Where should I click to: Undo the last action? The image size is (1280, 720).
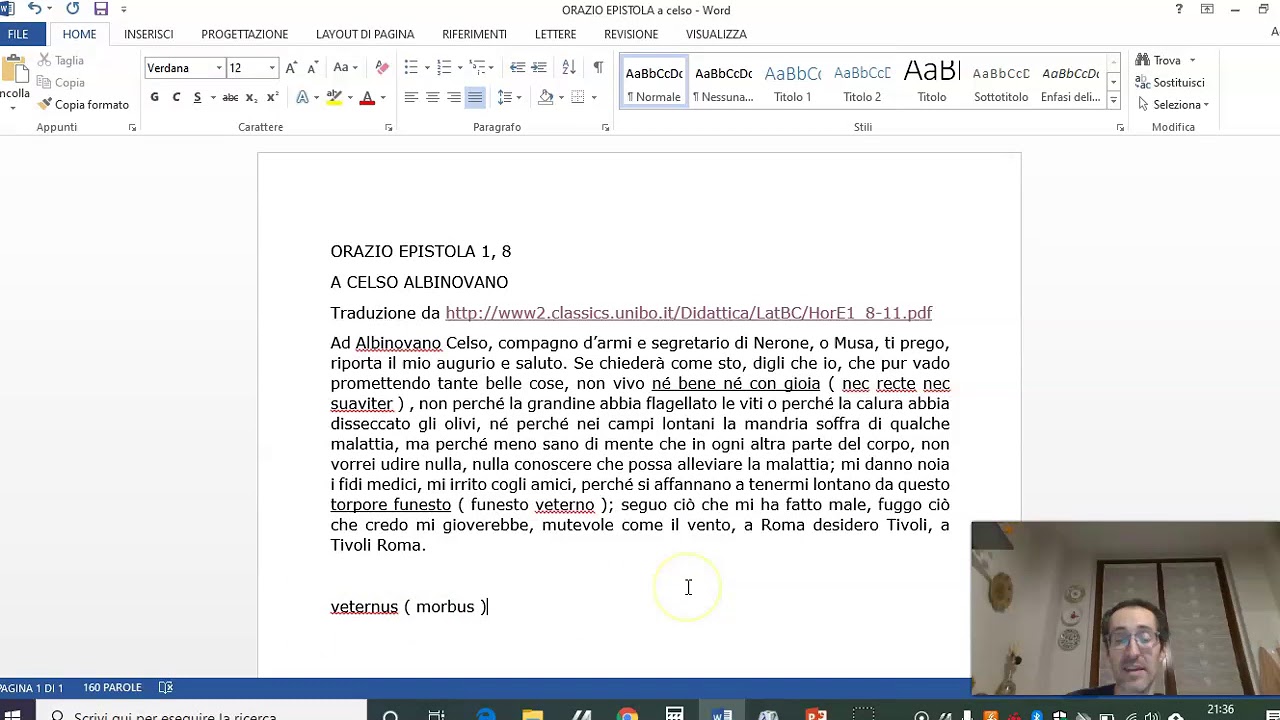coord(34,9)
